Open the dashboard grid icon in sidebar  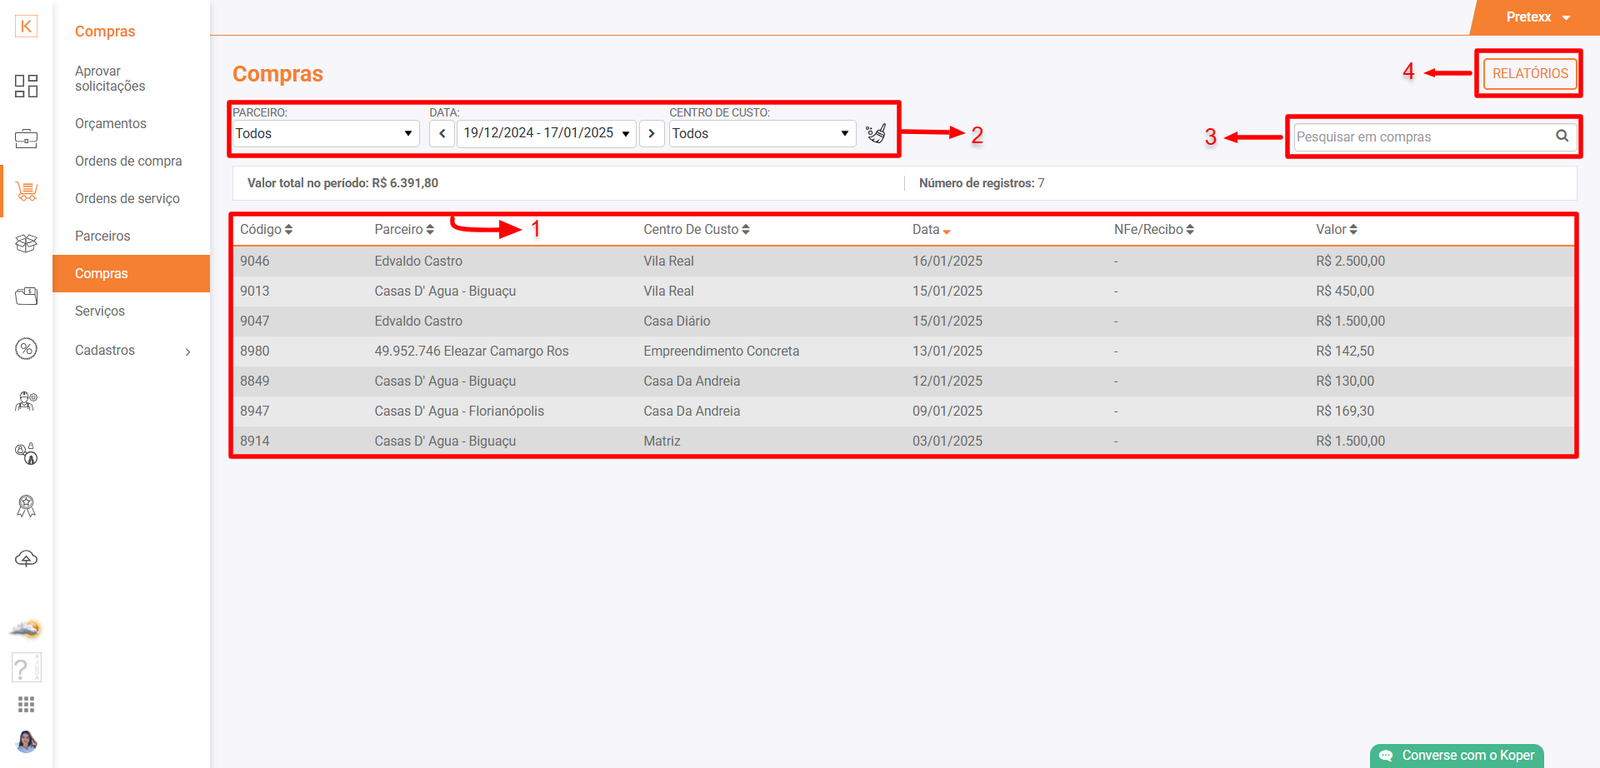pyautogui.click(x=26, y=86)
